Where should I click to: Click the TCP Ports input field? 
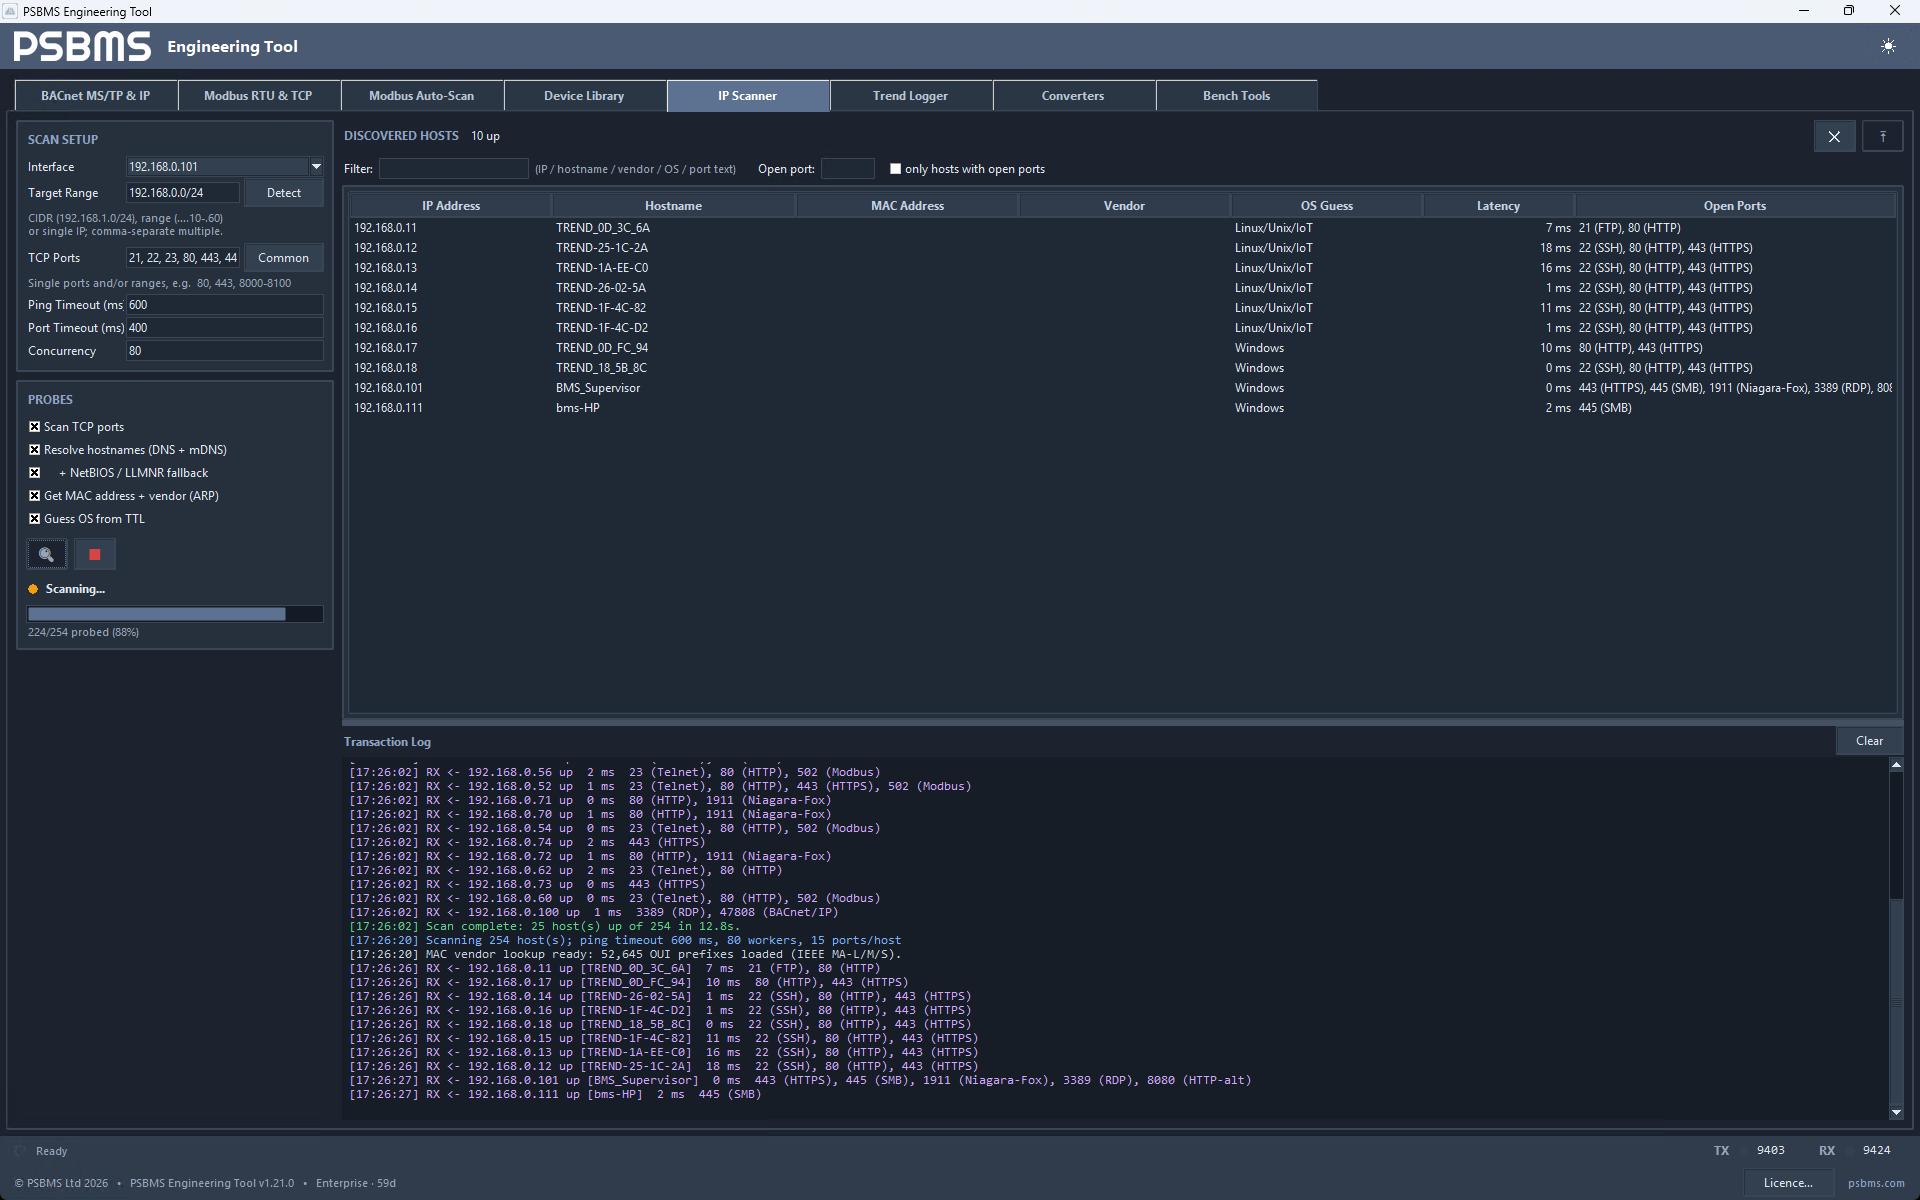(x=183, y=258)
